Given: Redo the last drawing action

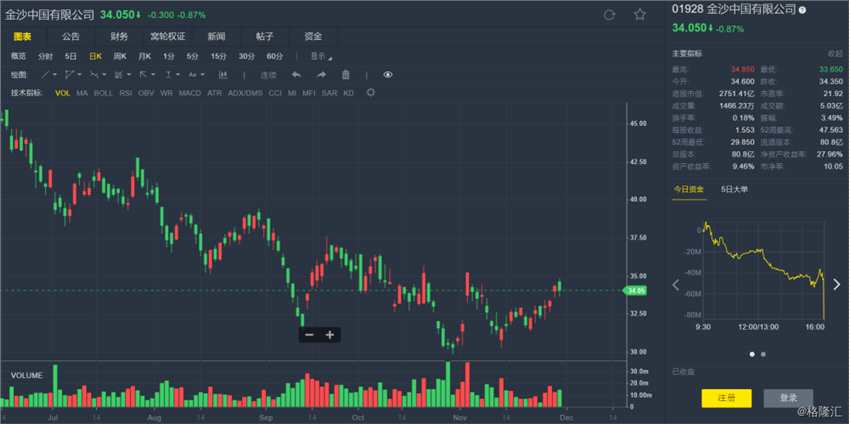Looking at the screenshot, I should [321, 75].
